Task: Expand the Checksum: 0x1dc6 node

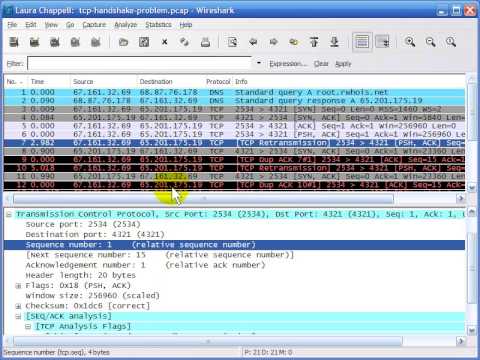Action: [19, 306]
